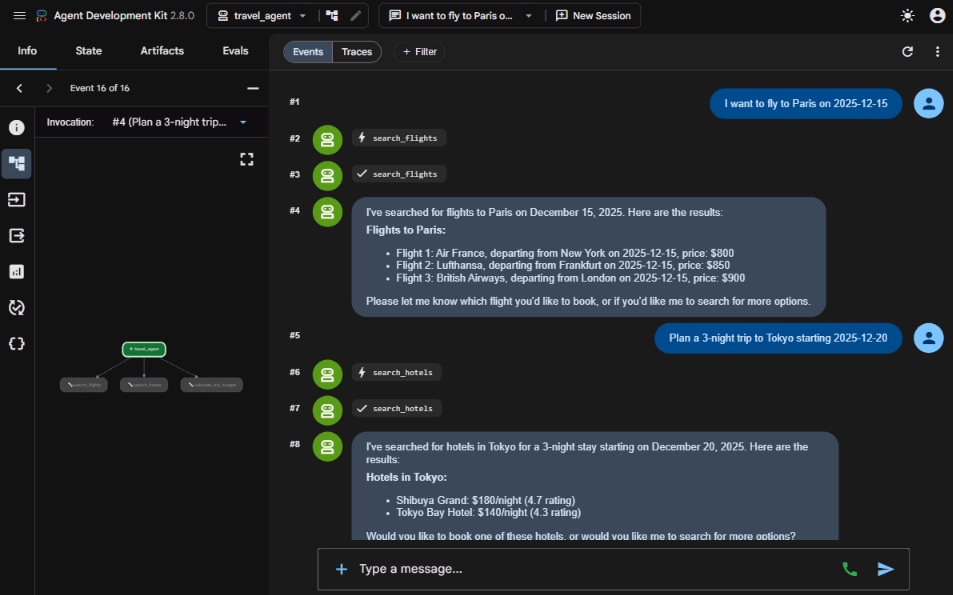Click the 'Flight 3: British Airways' list line
This screenshot has height=595, width=953.
[571, 278]
